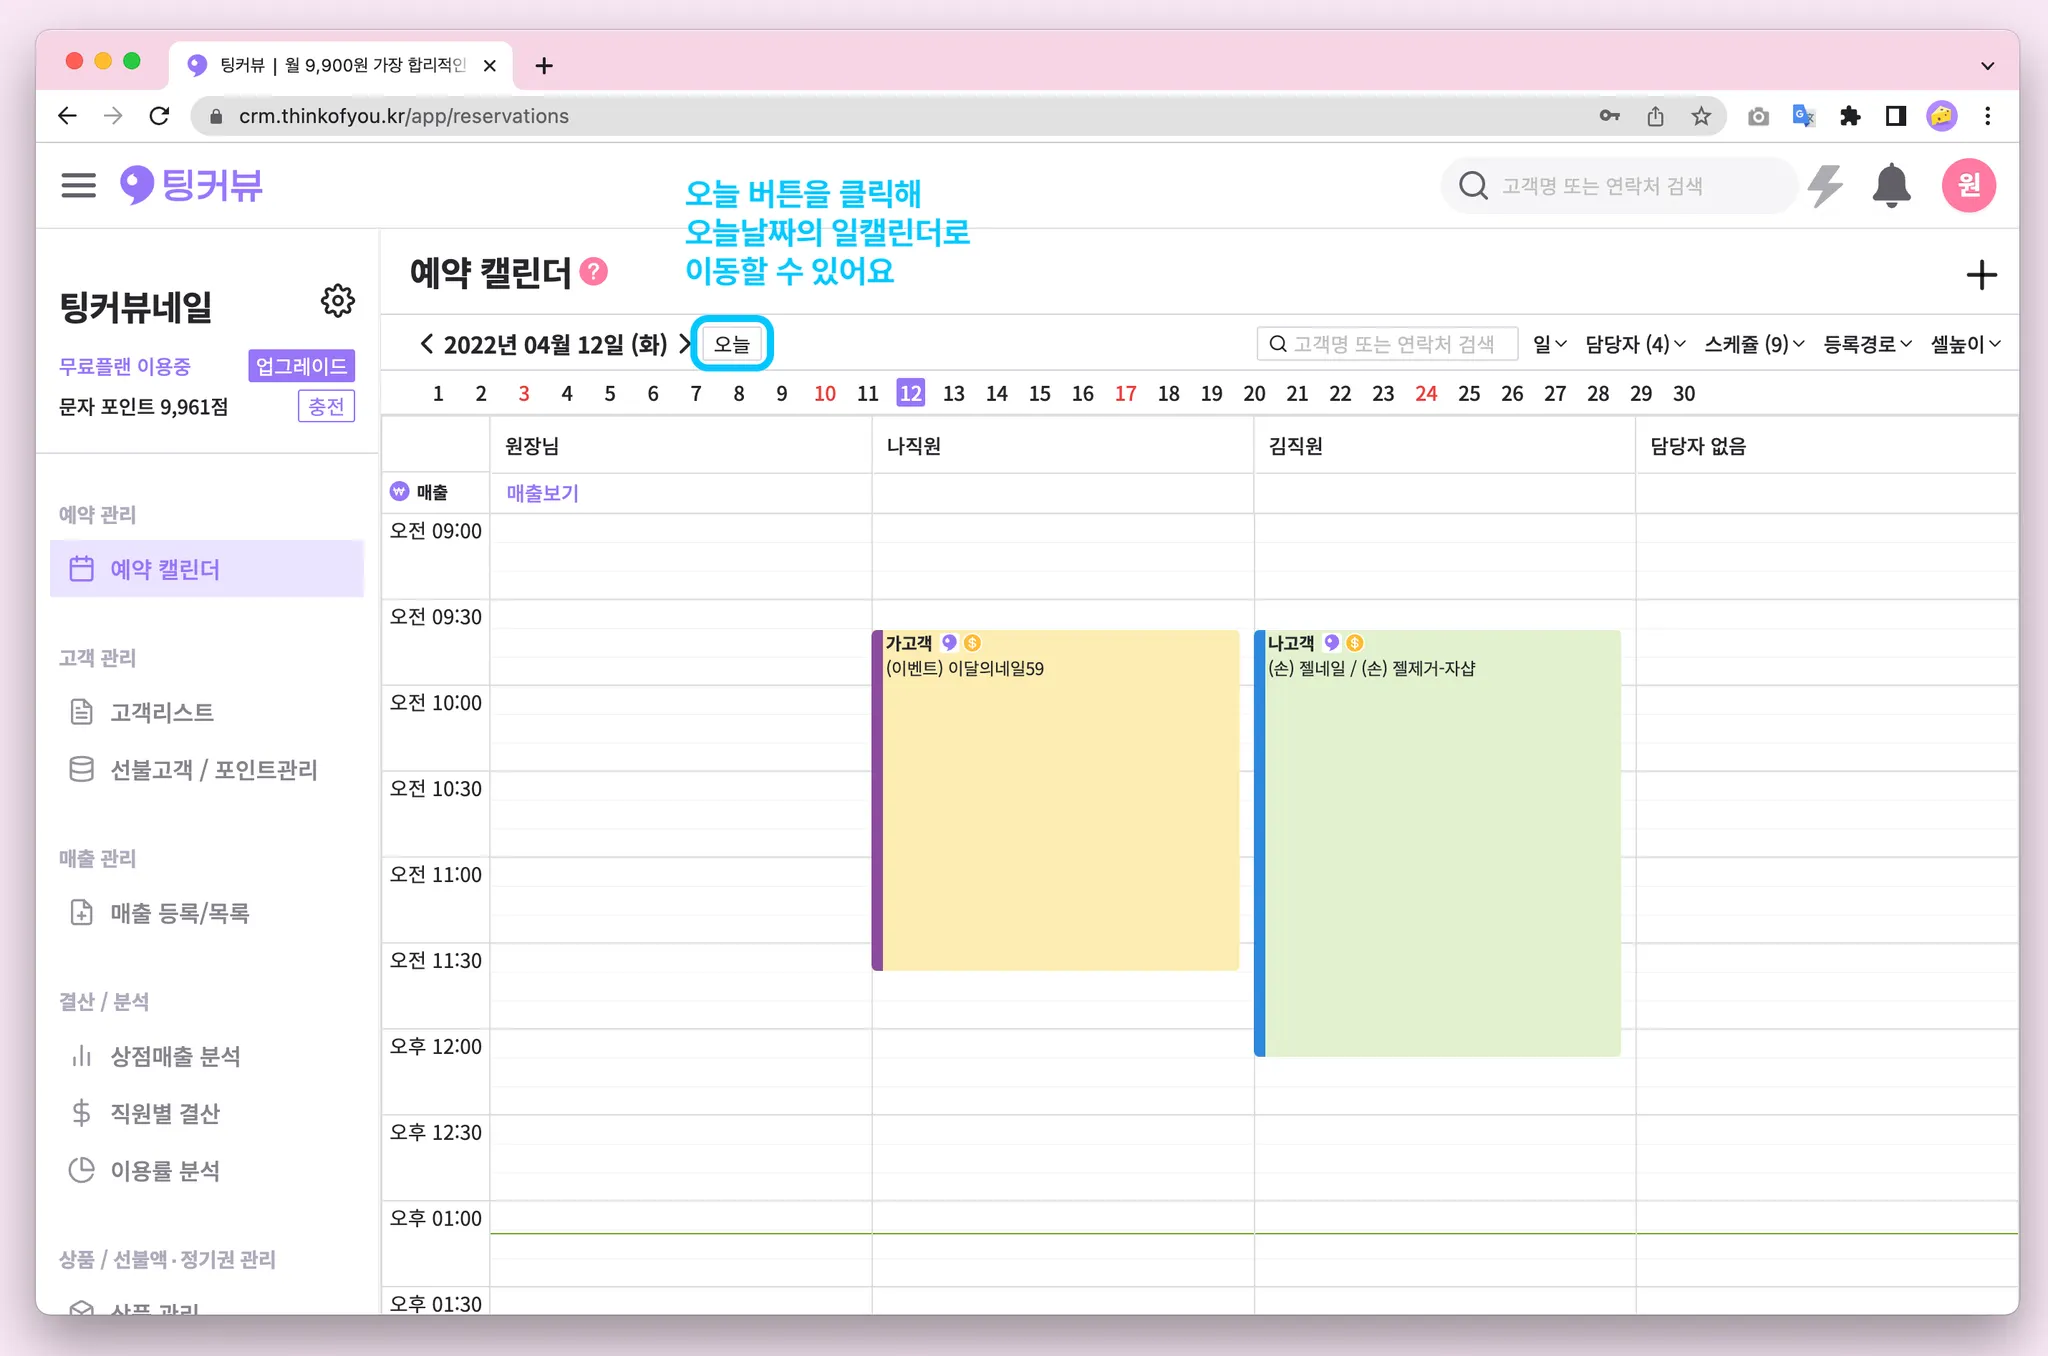Click the 오늘 button

coord(732,344)
